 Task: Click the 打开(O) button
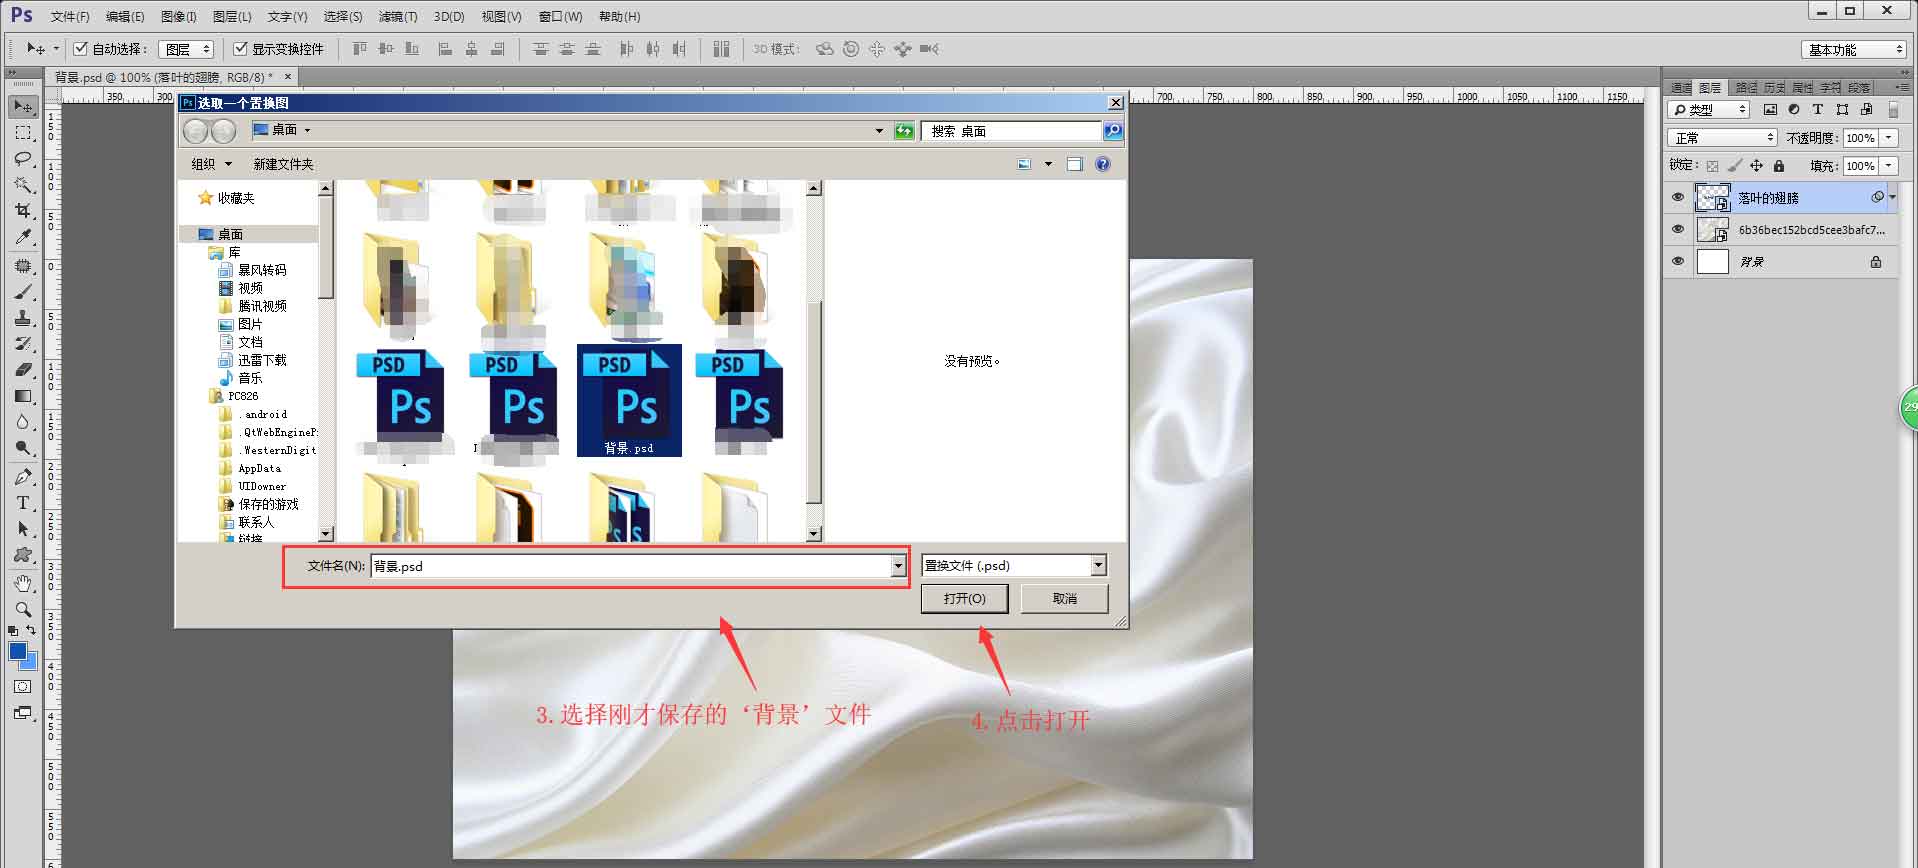pyautogui.click(x=964, y=598)
